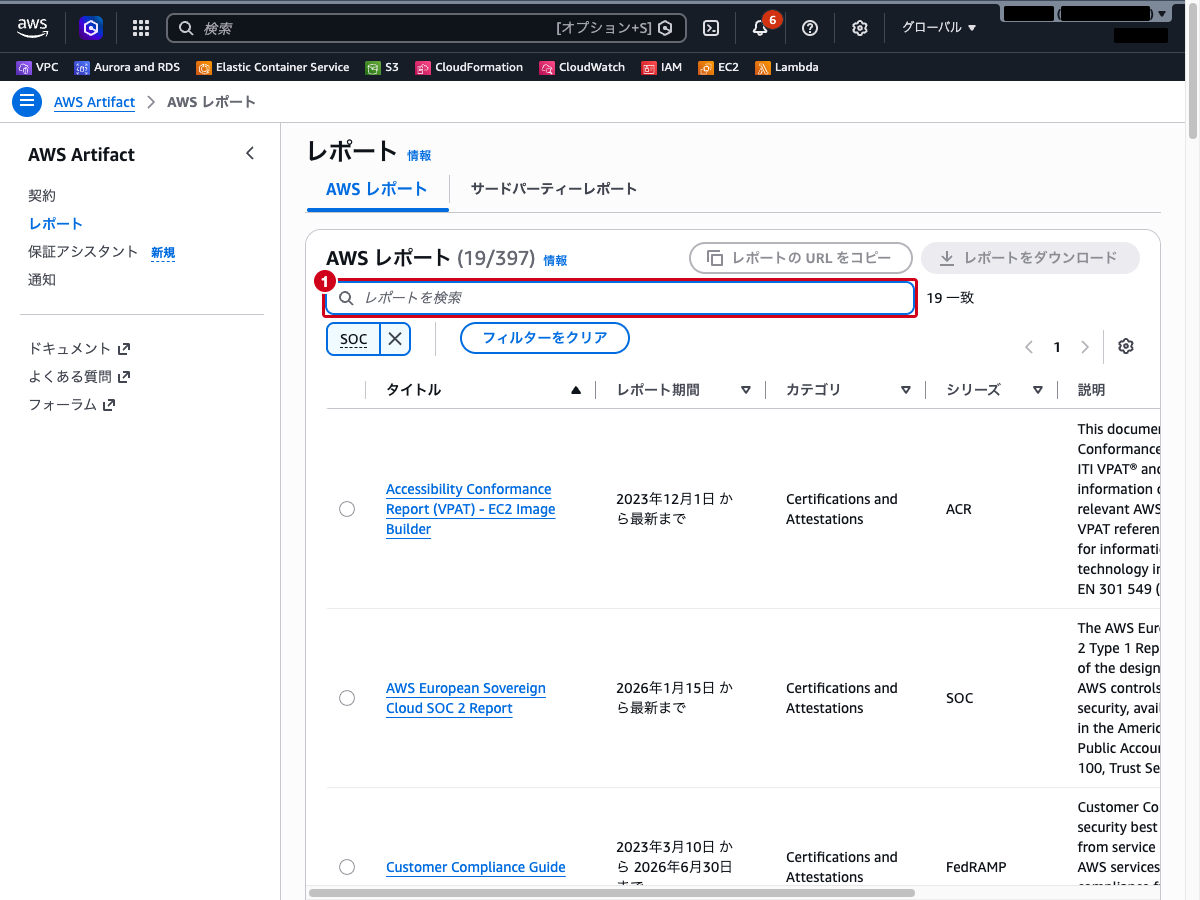
Task: Open console settings gear in top bar
Action: tap(860, 28)
